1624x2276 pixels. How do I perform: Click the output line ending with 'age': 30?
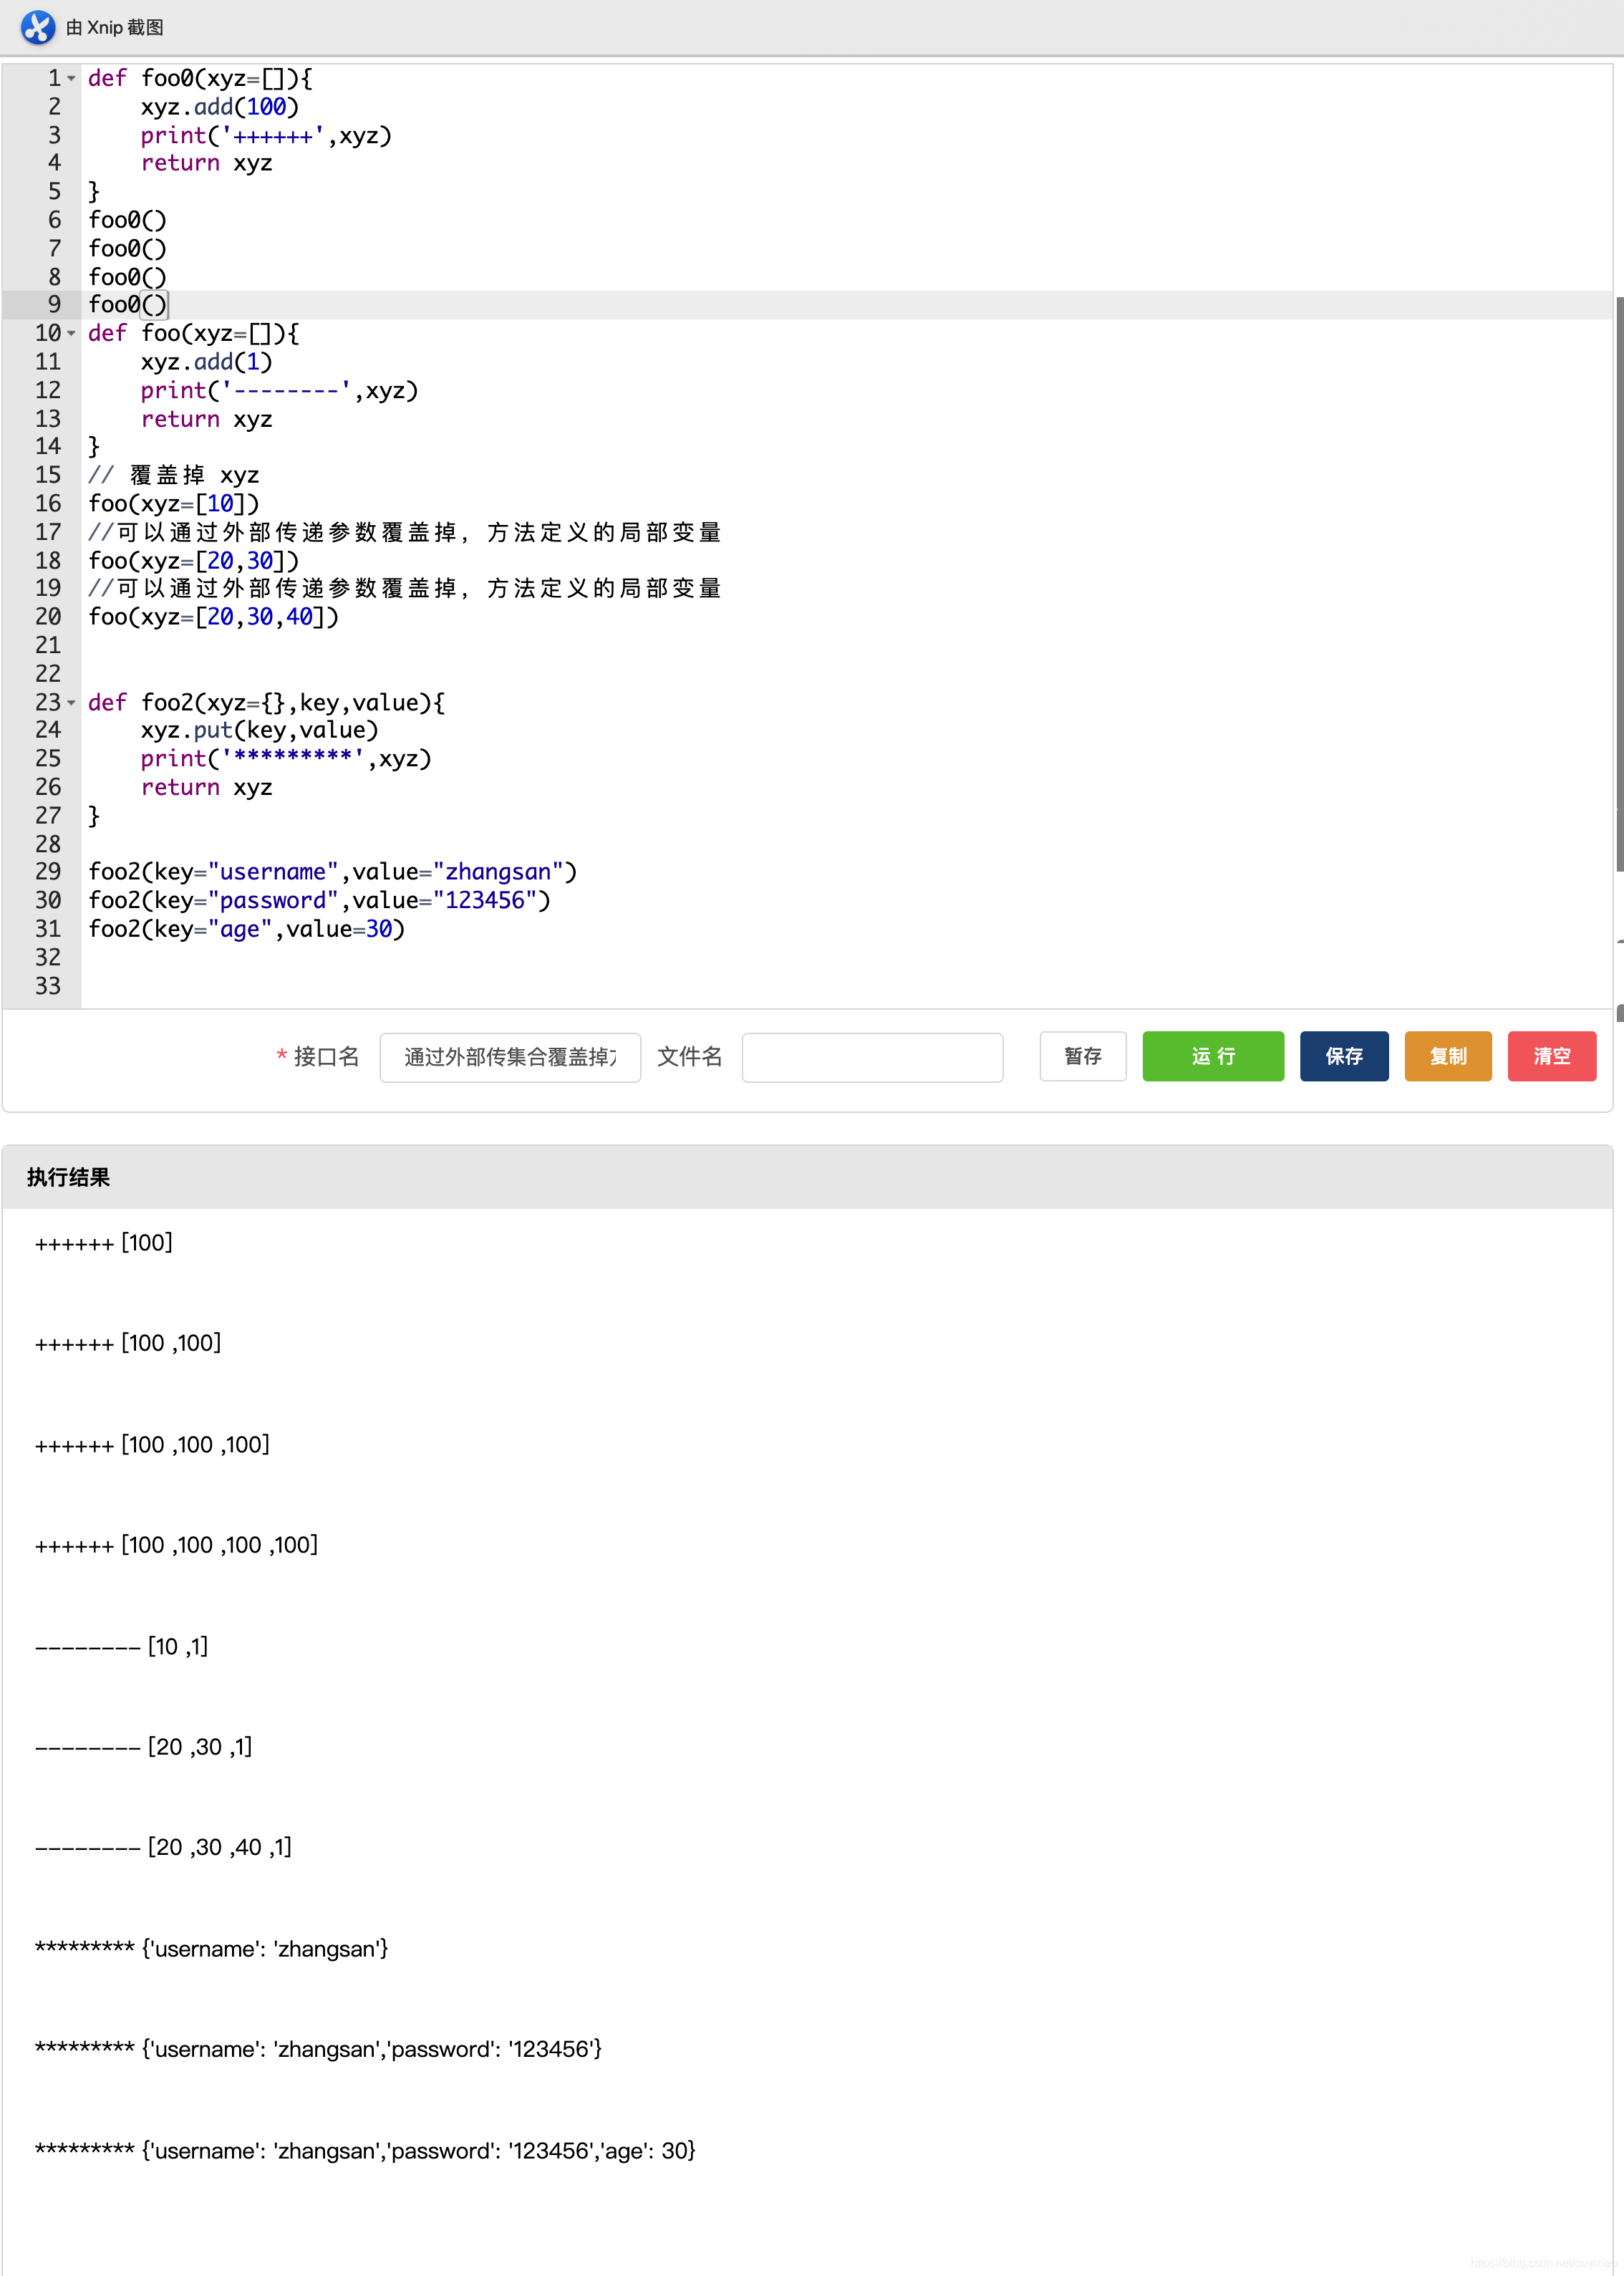[365, 2150]
